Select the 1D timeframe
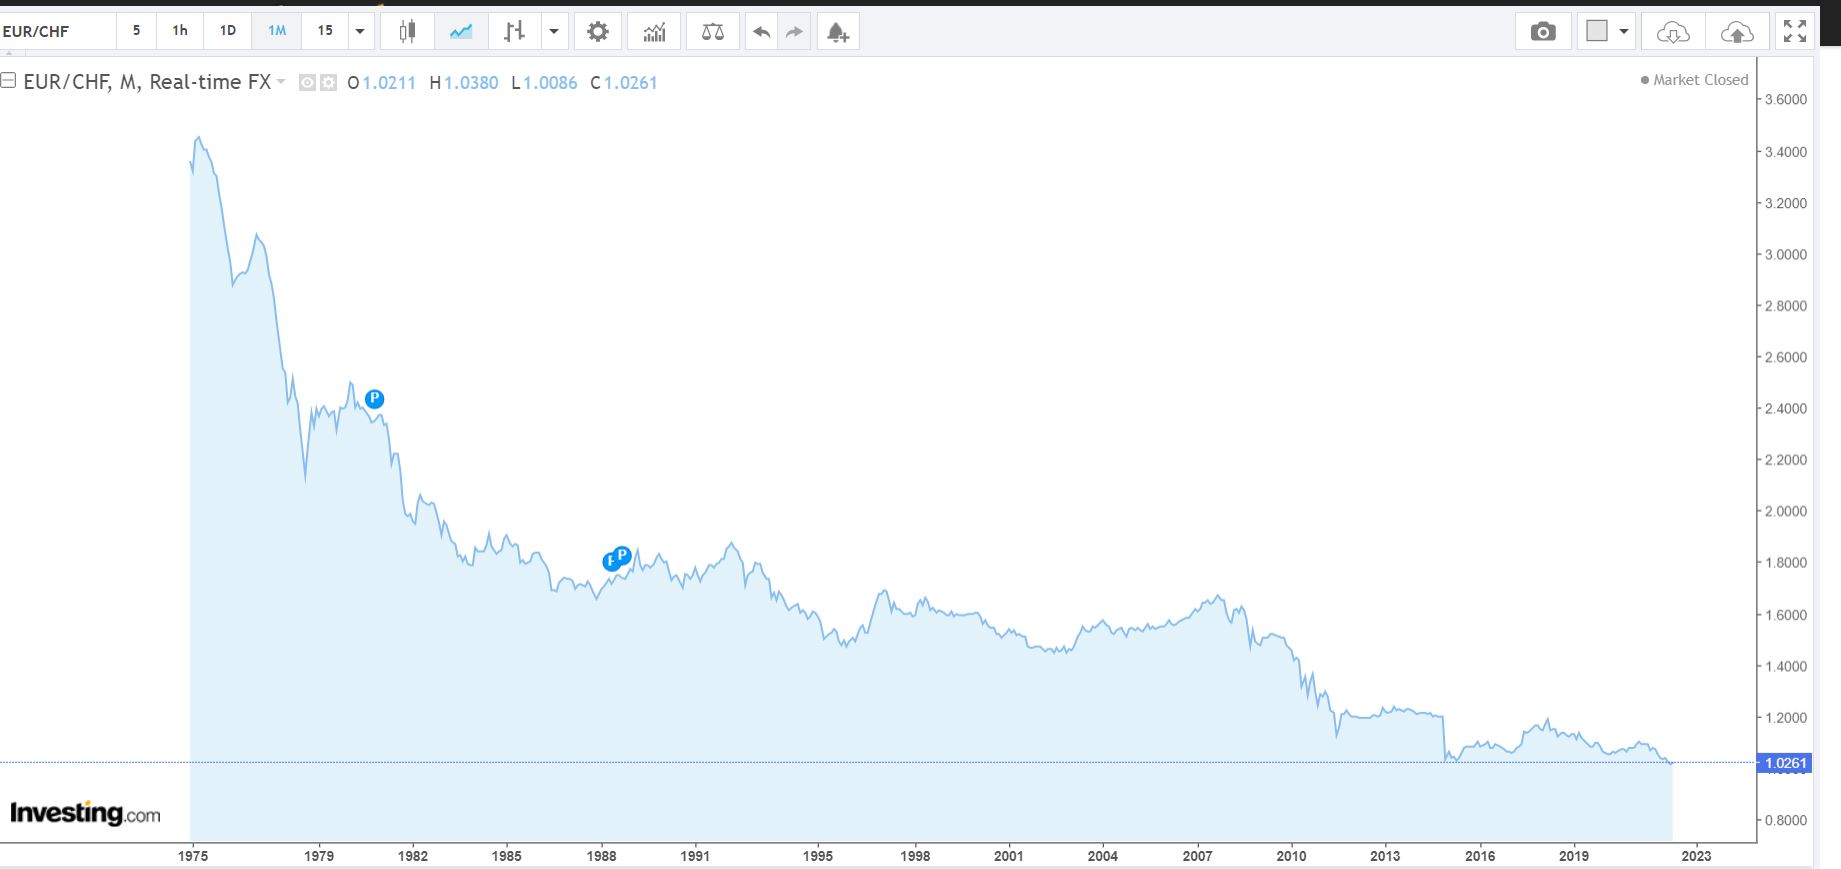This screenshot has height=869, width=1841. tap(228, 31)
